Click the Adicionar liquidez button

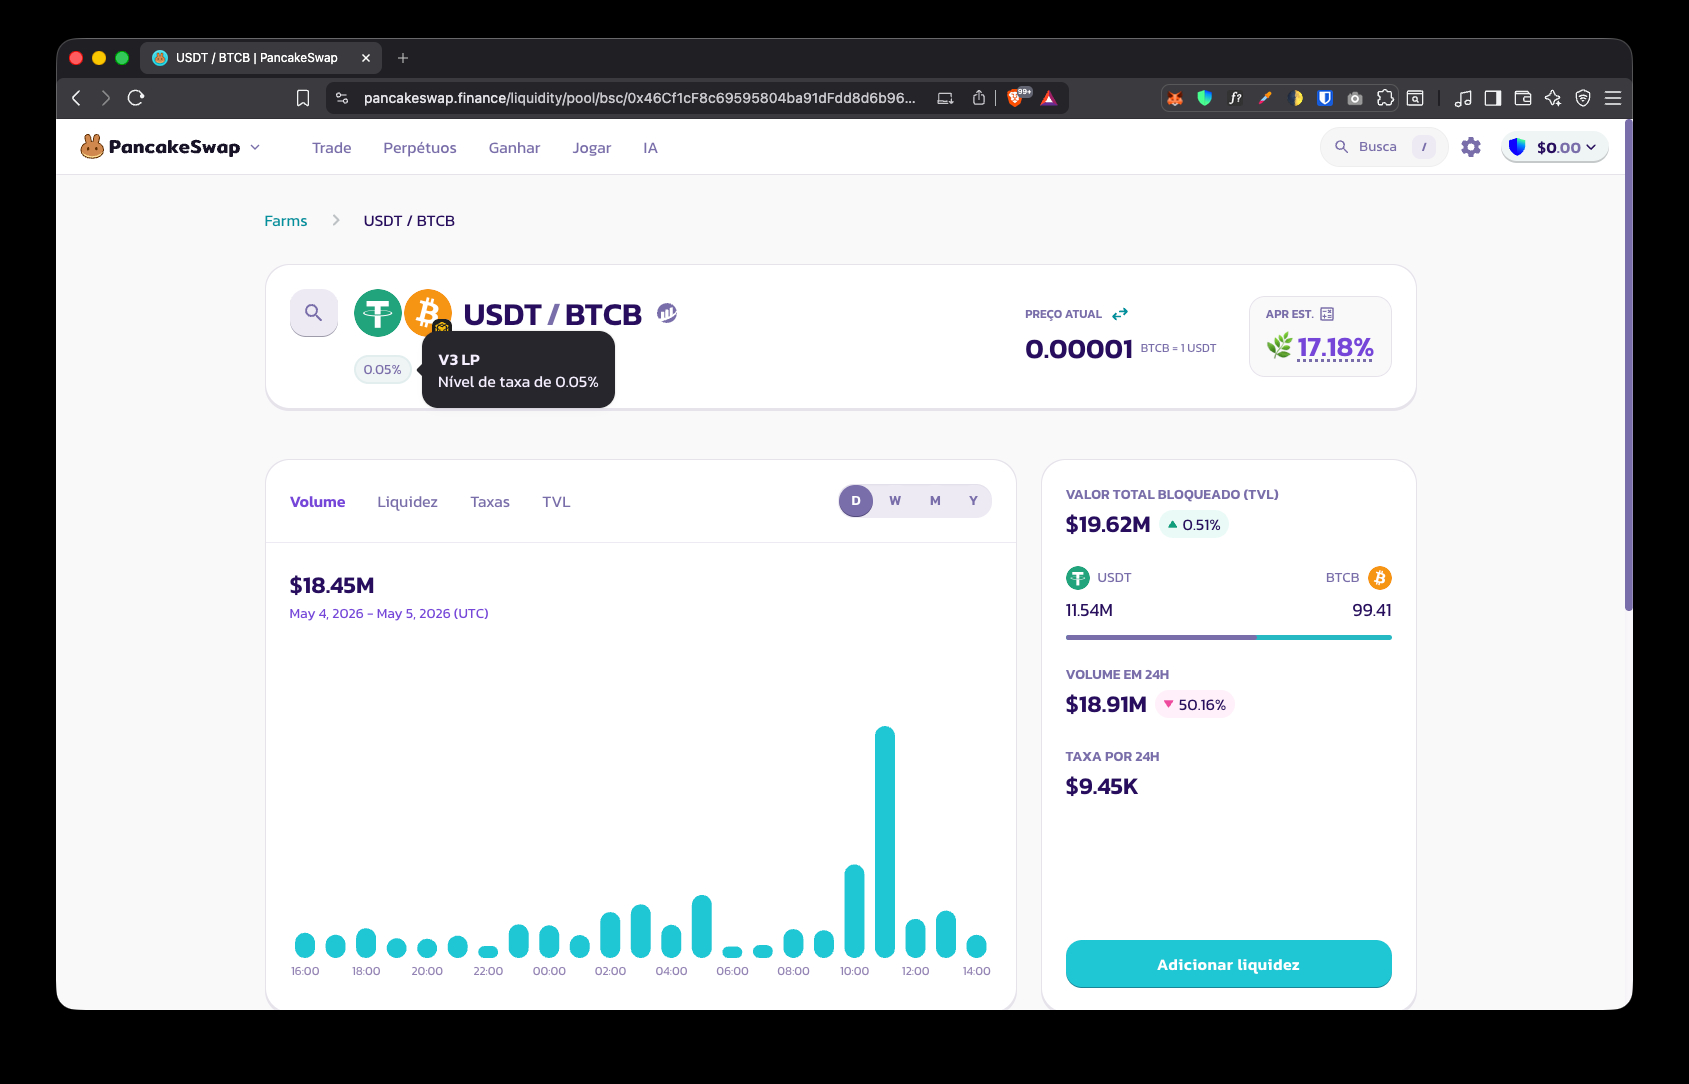(x=1229, y=964)
